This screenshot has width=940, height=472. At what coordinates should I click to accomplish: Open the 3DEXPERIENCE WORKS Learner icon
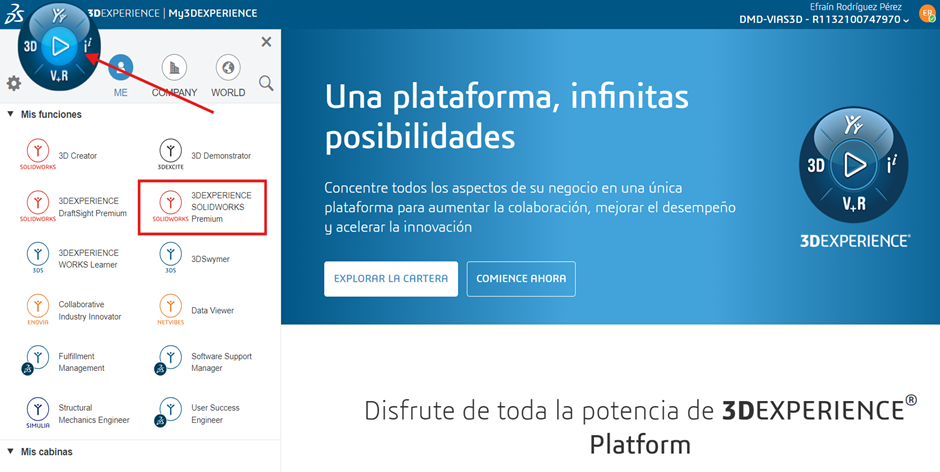click(38, 257)
